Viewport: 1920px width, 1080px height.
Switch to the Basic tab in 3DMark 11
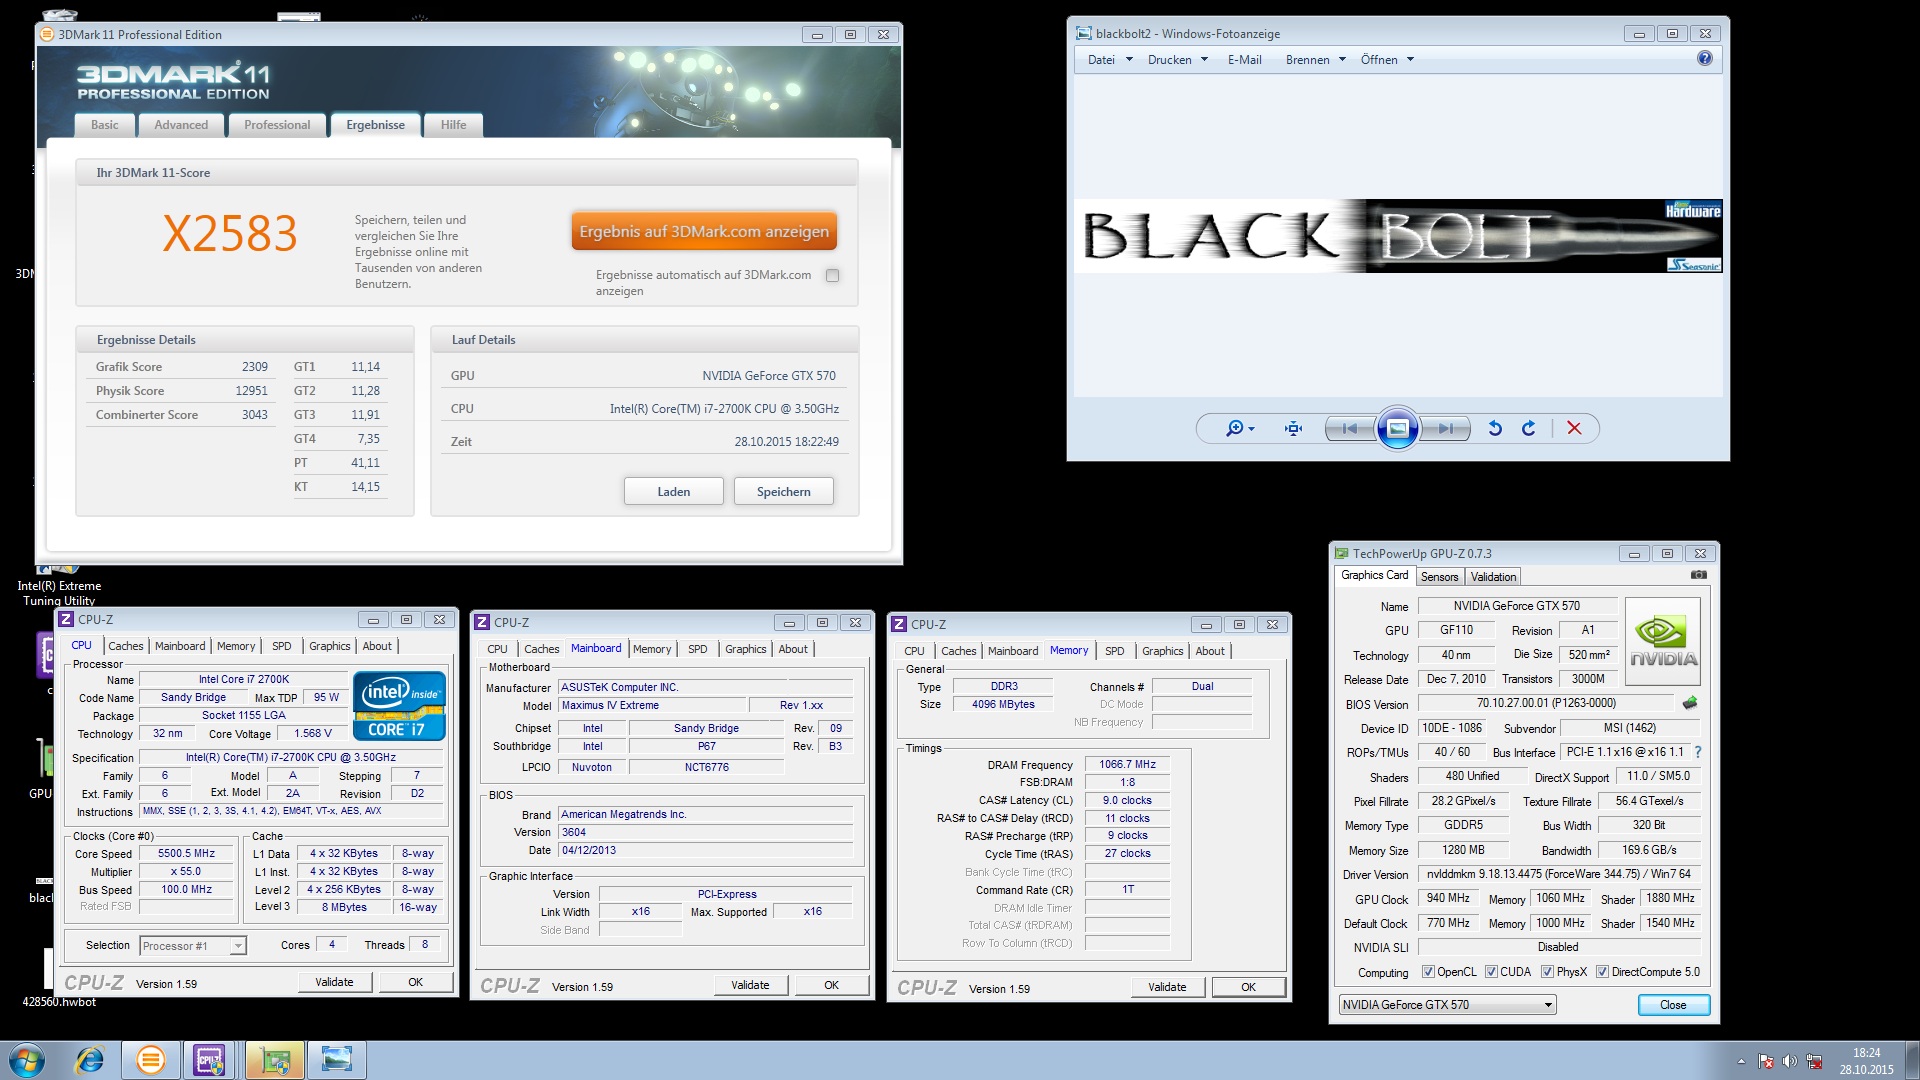click(x=104, y=125)
